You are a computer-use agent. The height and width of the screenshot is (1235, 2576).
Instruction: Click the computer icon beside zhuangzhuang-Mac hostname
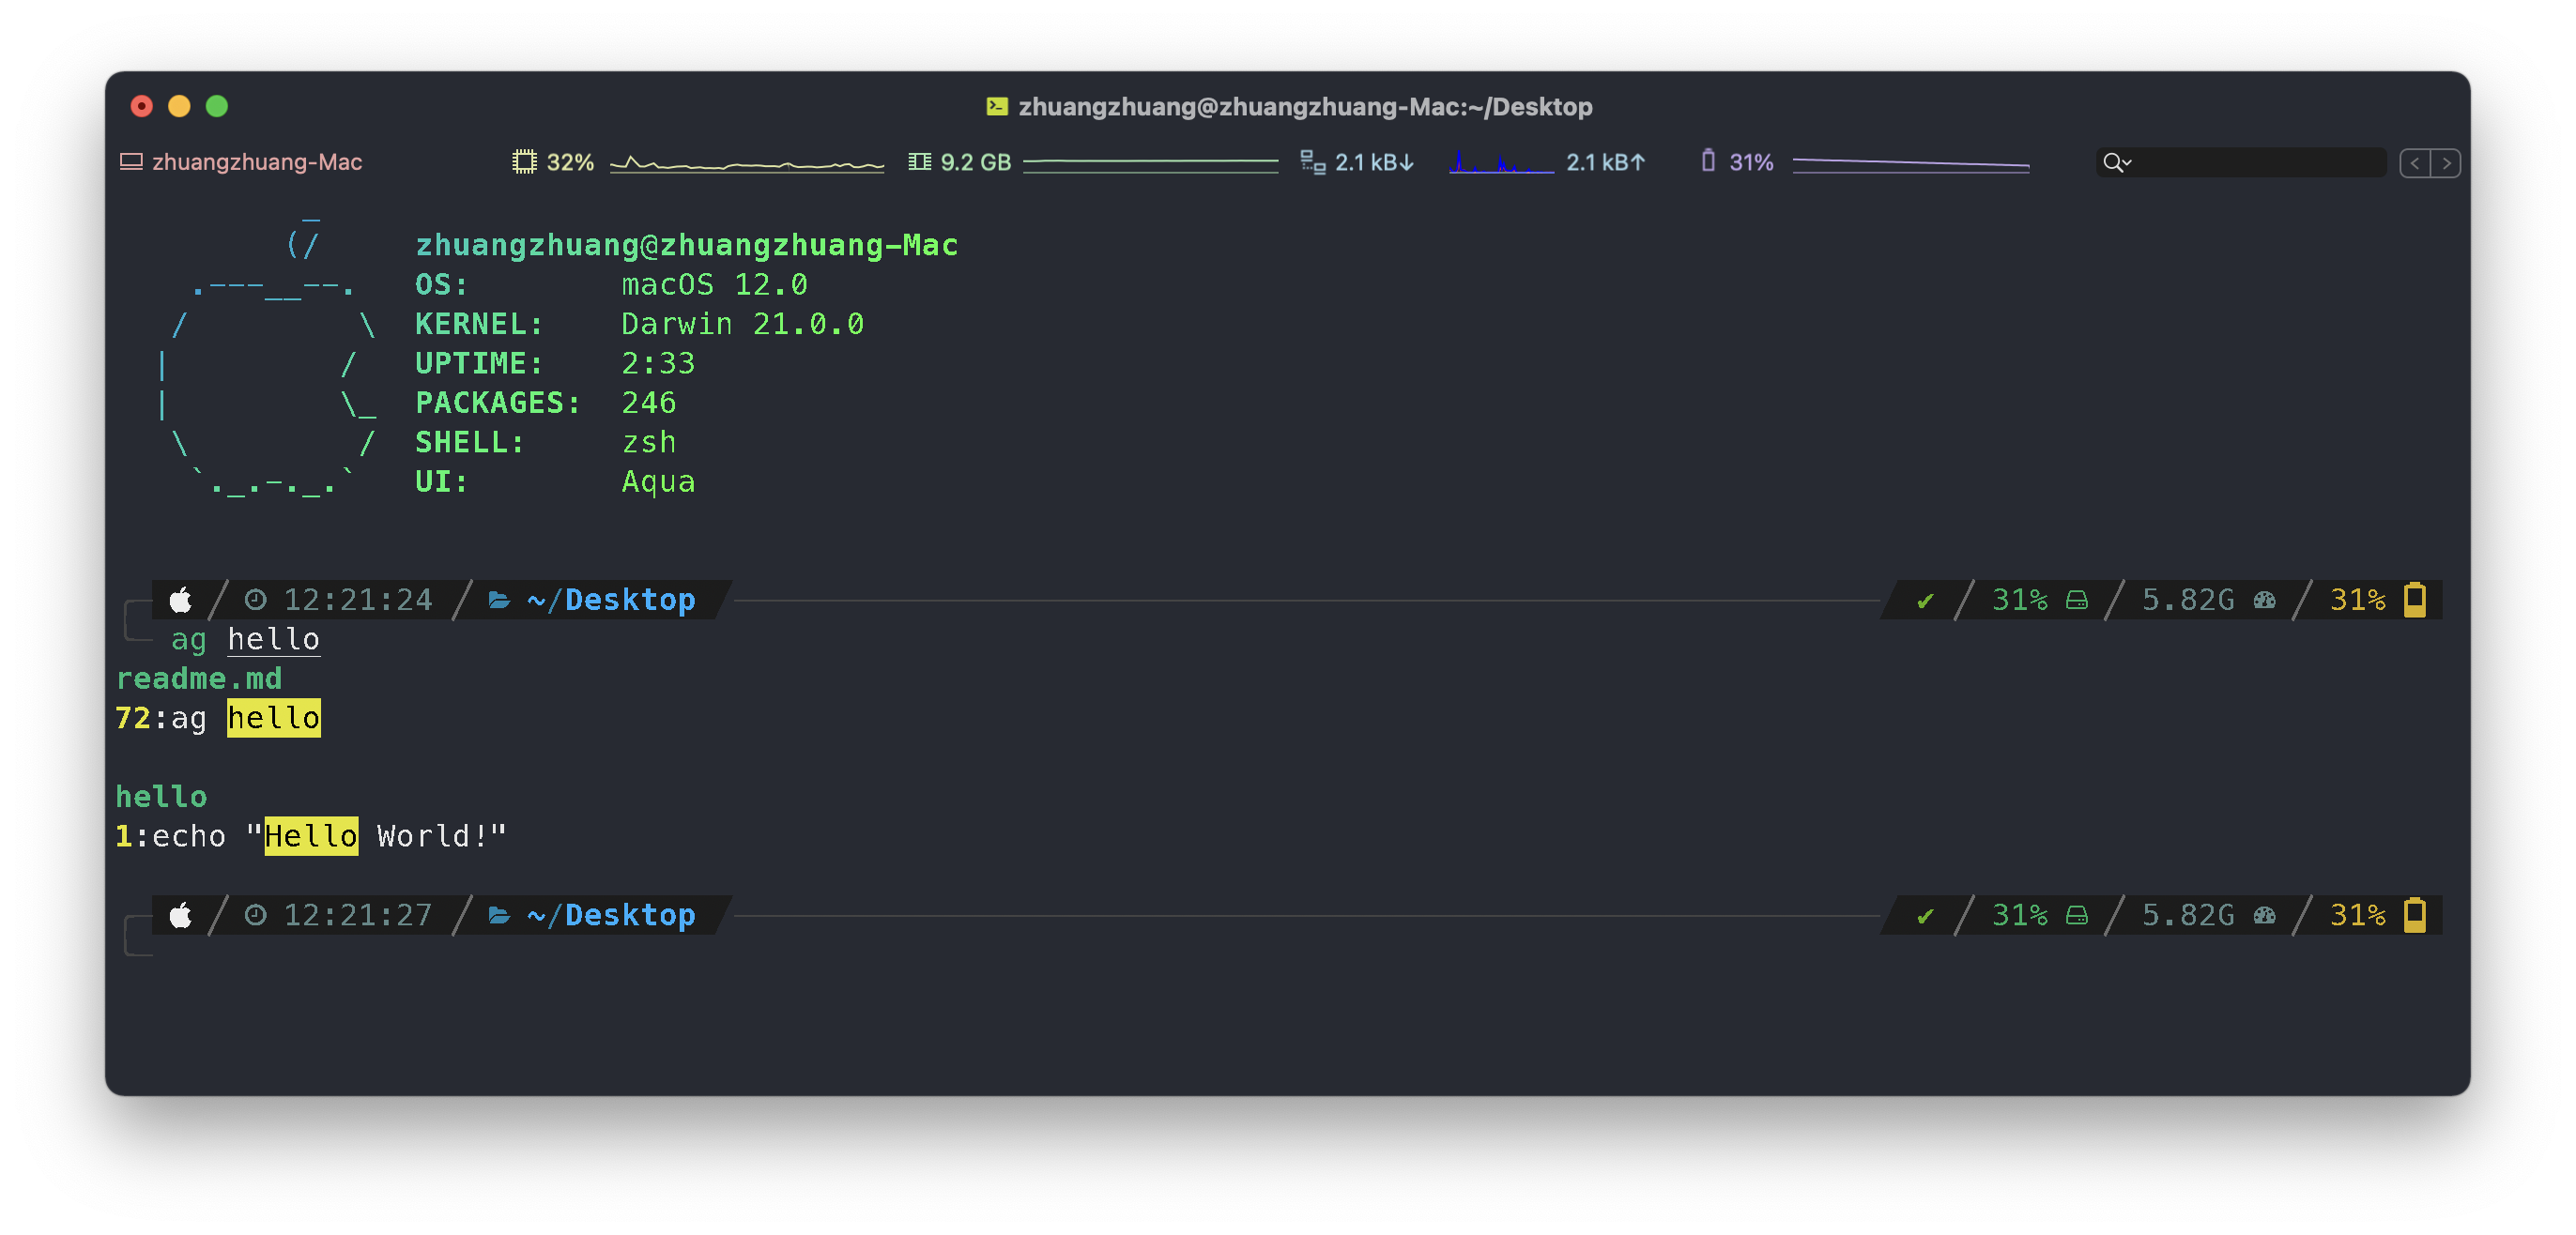(x=131, y=161)
